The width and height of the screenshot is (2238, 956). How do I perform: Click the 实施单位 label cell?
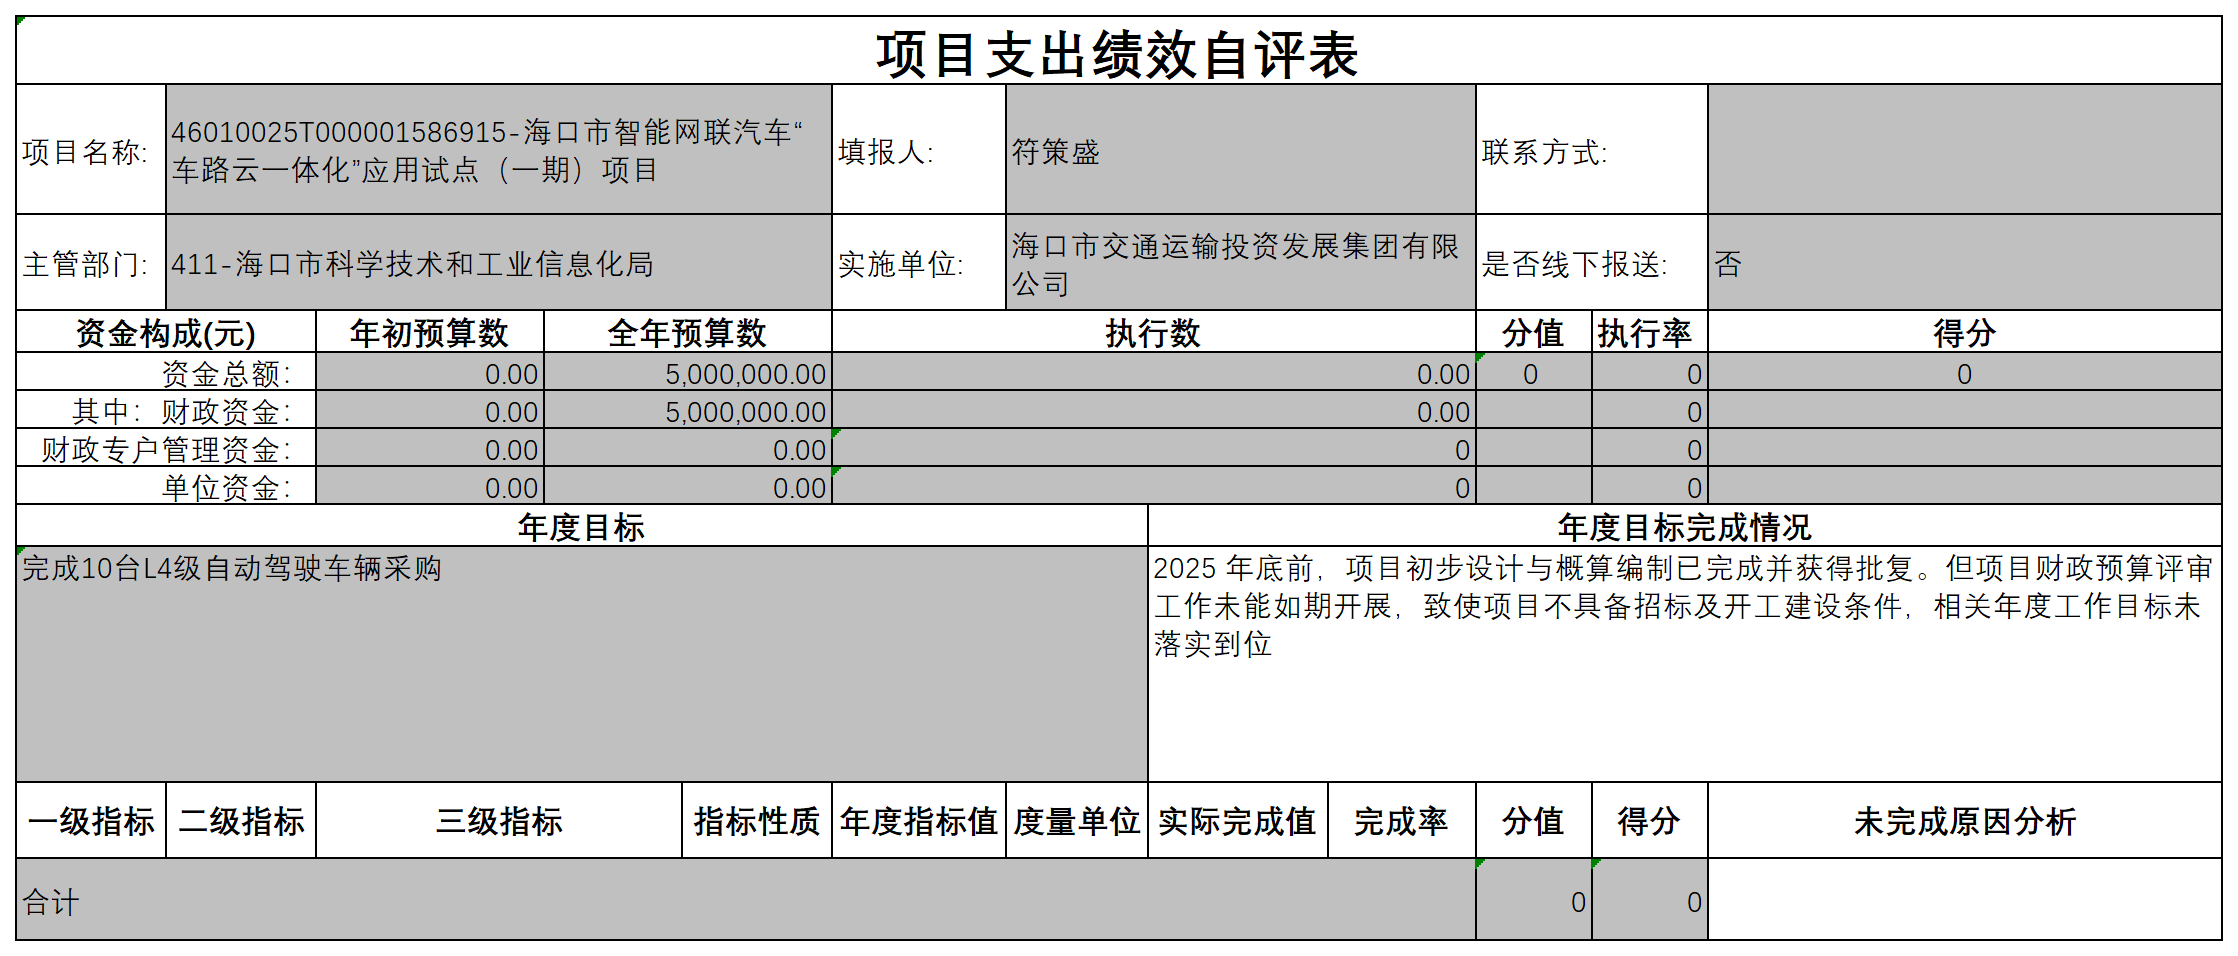[x=919, y=262]
